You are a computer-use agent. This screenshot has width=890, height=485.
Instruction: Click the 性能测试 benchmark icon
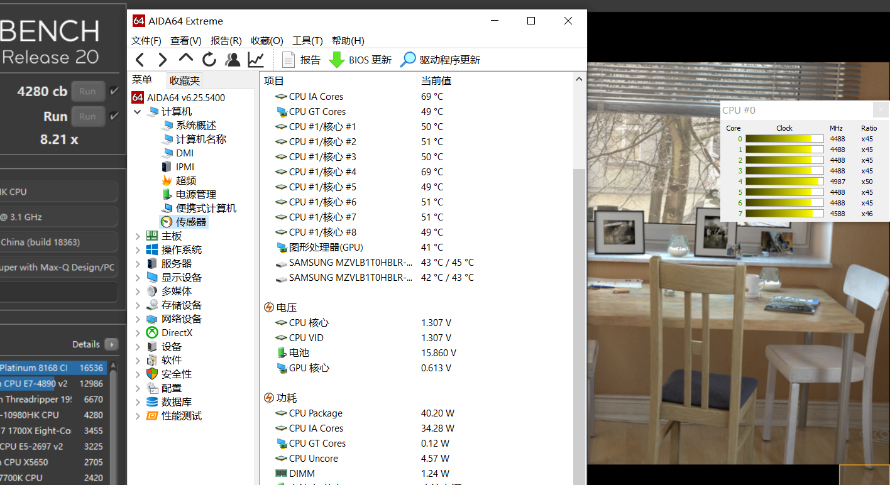(152, 416)
